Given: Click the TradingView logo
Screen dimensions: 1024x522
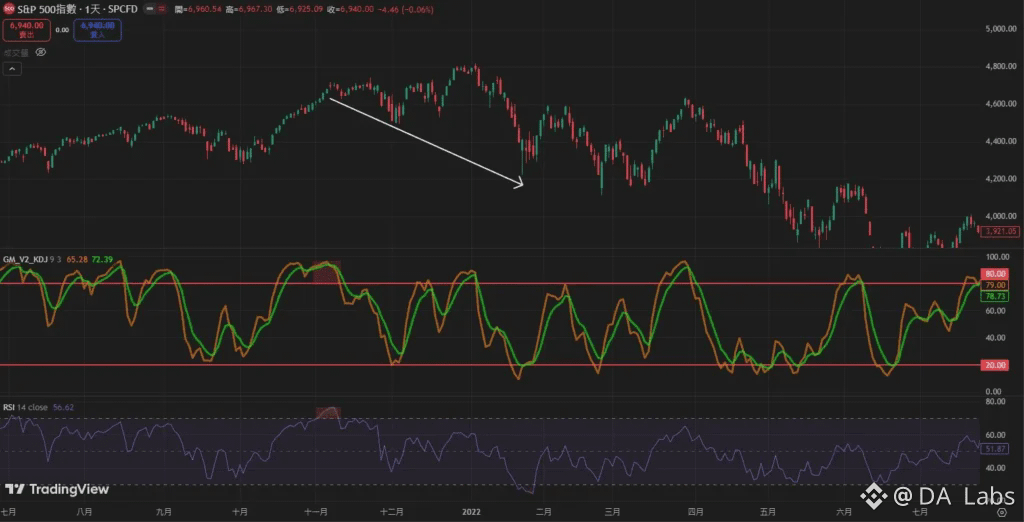Looking at the screenshot, I should 57,489.
